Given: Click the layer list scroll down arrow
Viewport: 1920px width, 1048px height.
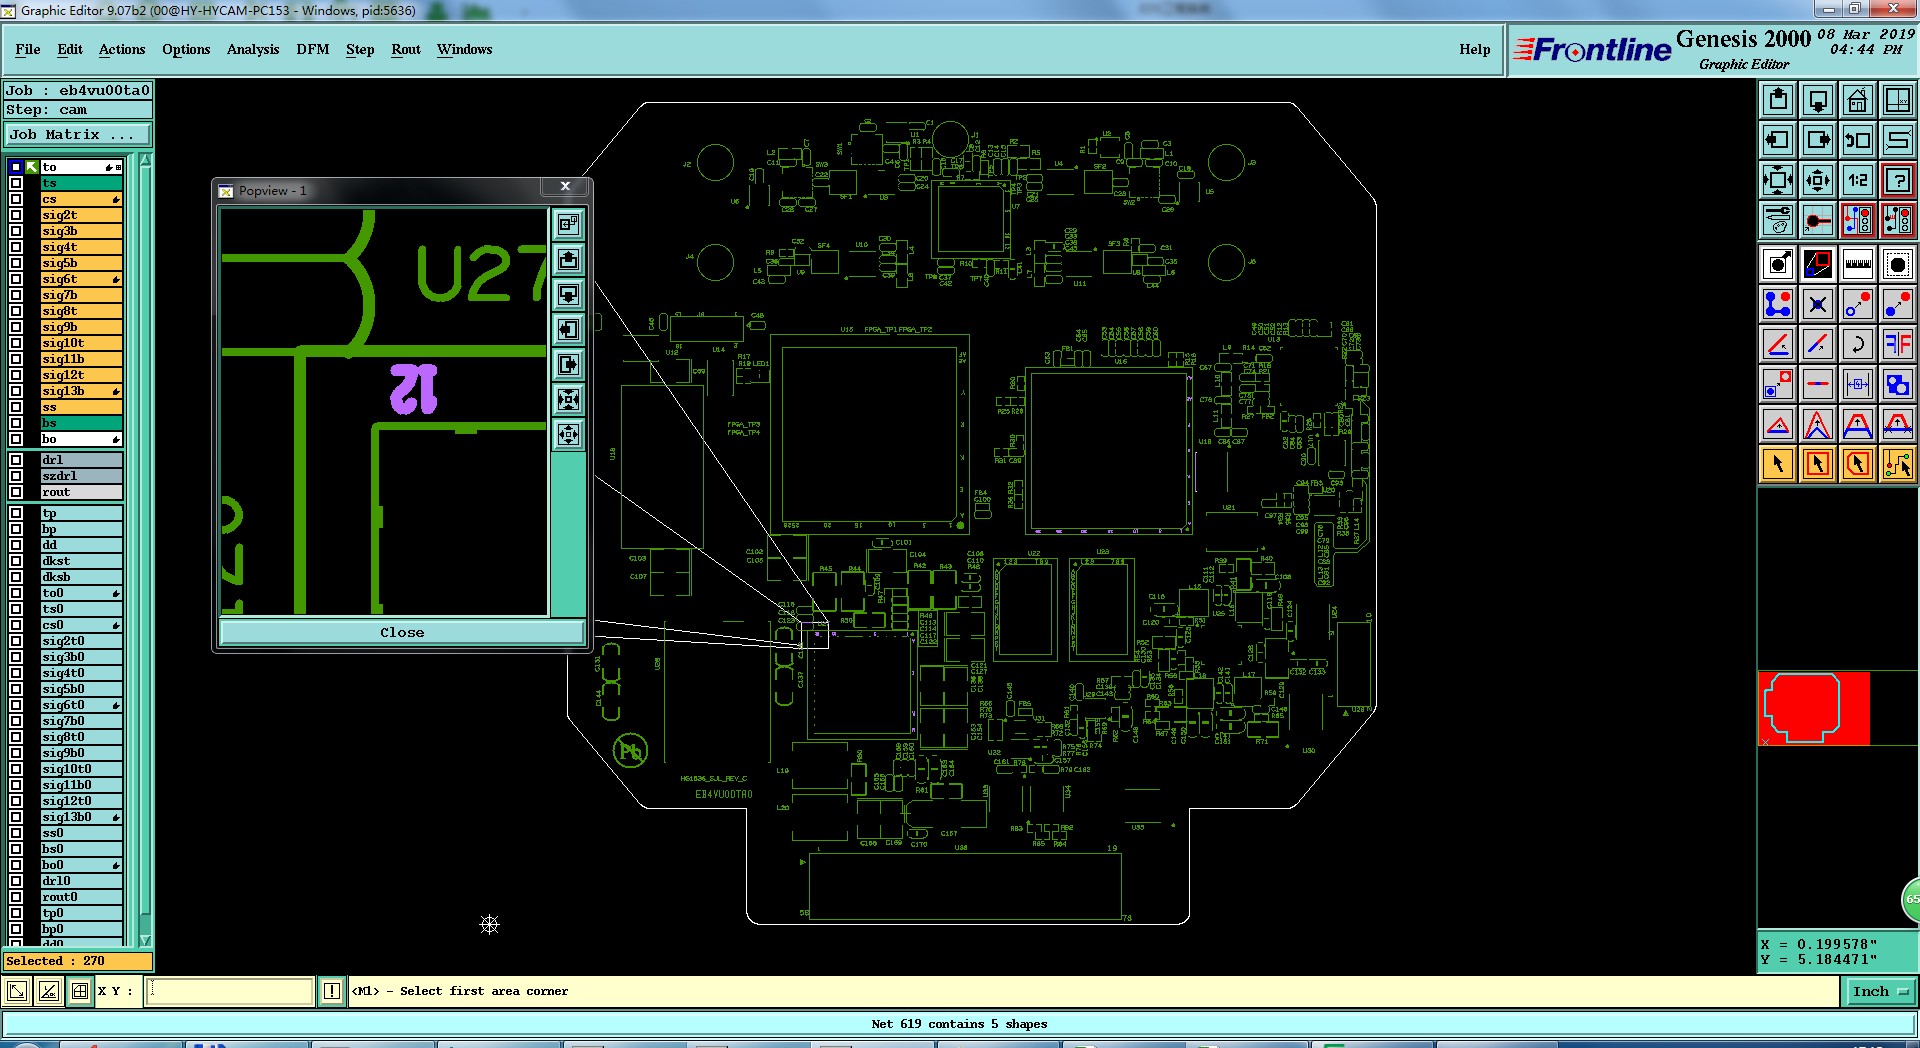Looking at the screenshot, I should [x=145, y=940].
